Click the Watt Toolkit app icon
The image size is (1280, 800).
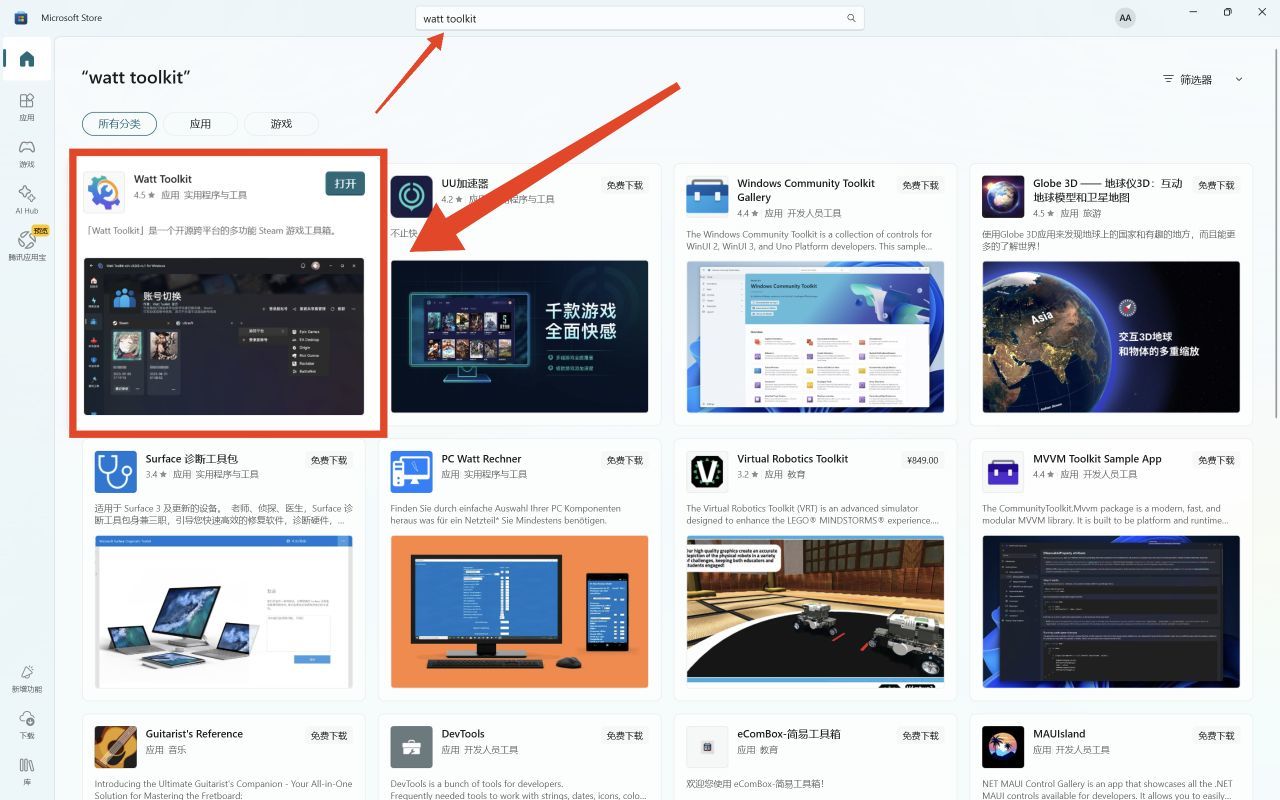coord(104,192)
